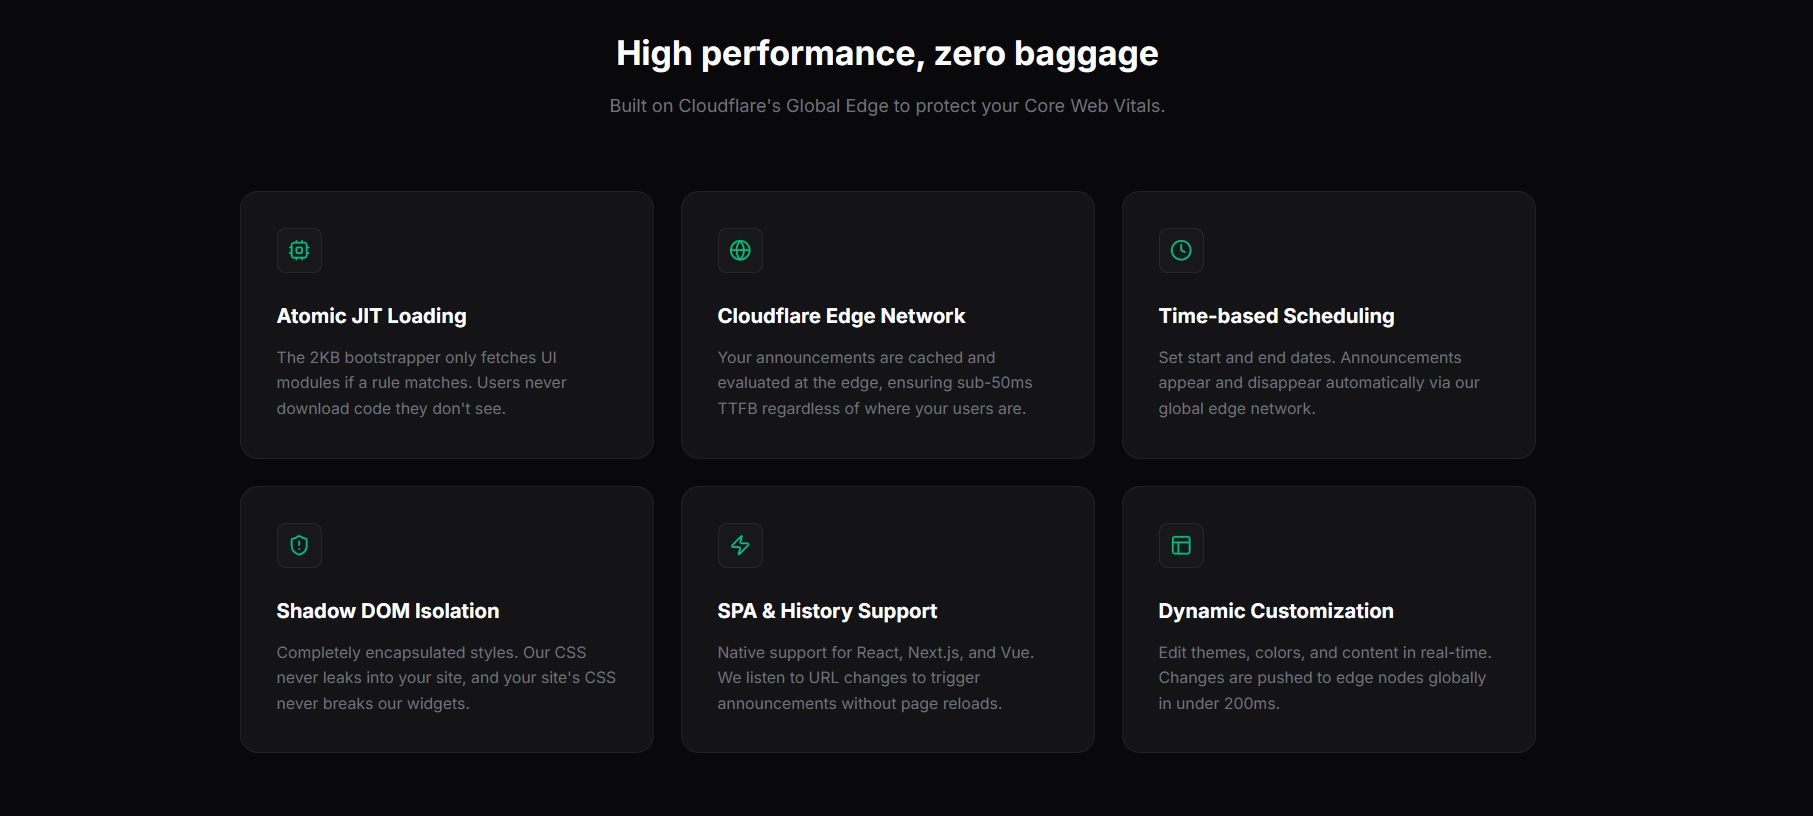Image resolution: width=1813 pixels, height=816 pixels.
Task: Click the globe icon above Cloudflare Edge Network
Action: (740, 250)
